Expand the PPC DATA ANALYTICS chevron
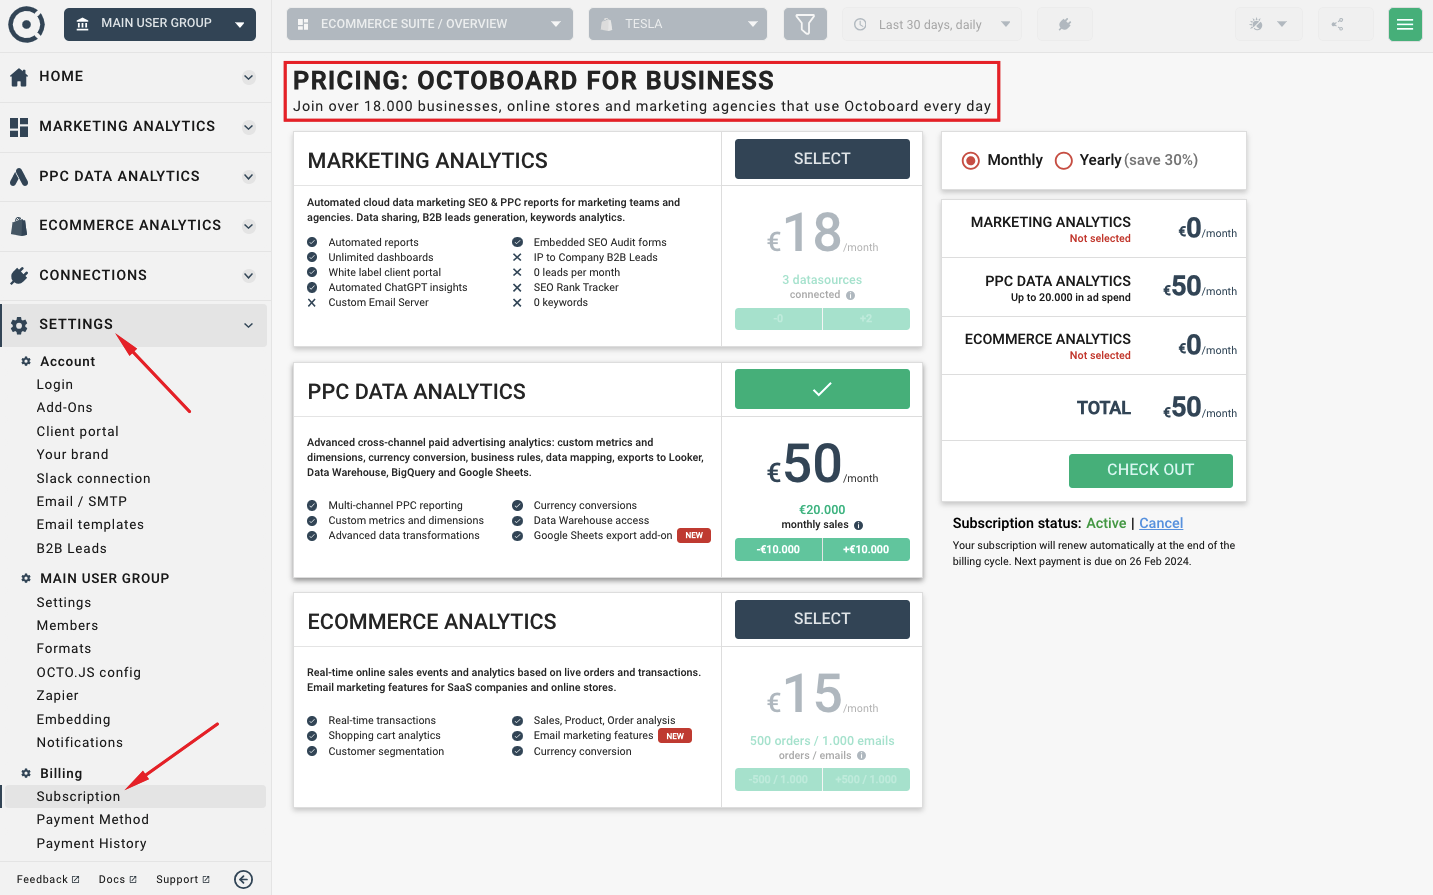Viewport: 1433px width, 895px height. click(x=249, y=177)
